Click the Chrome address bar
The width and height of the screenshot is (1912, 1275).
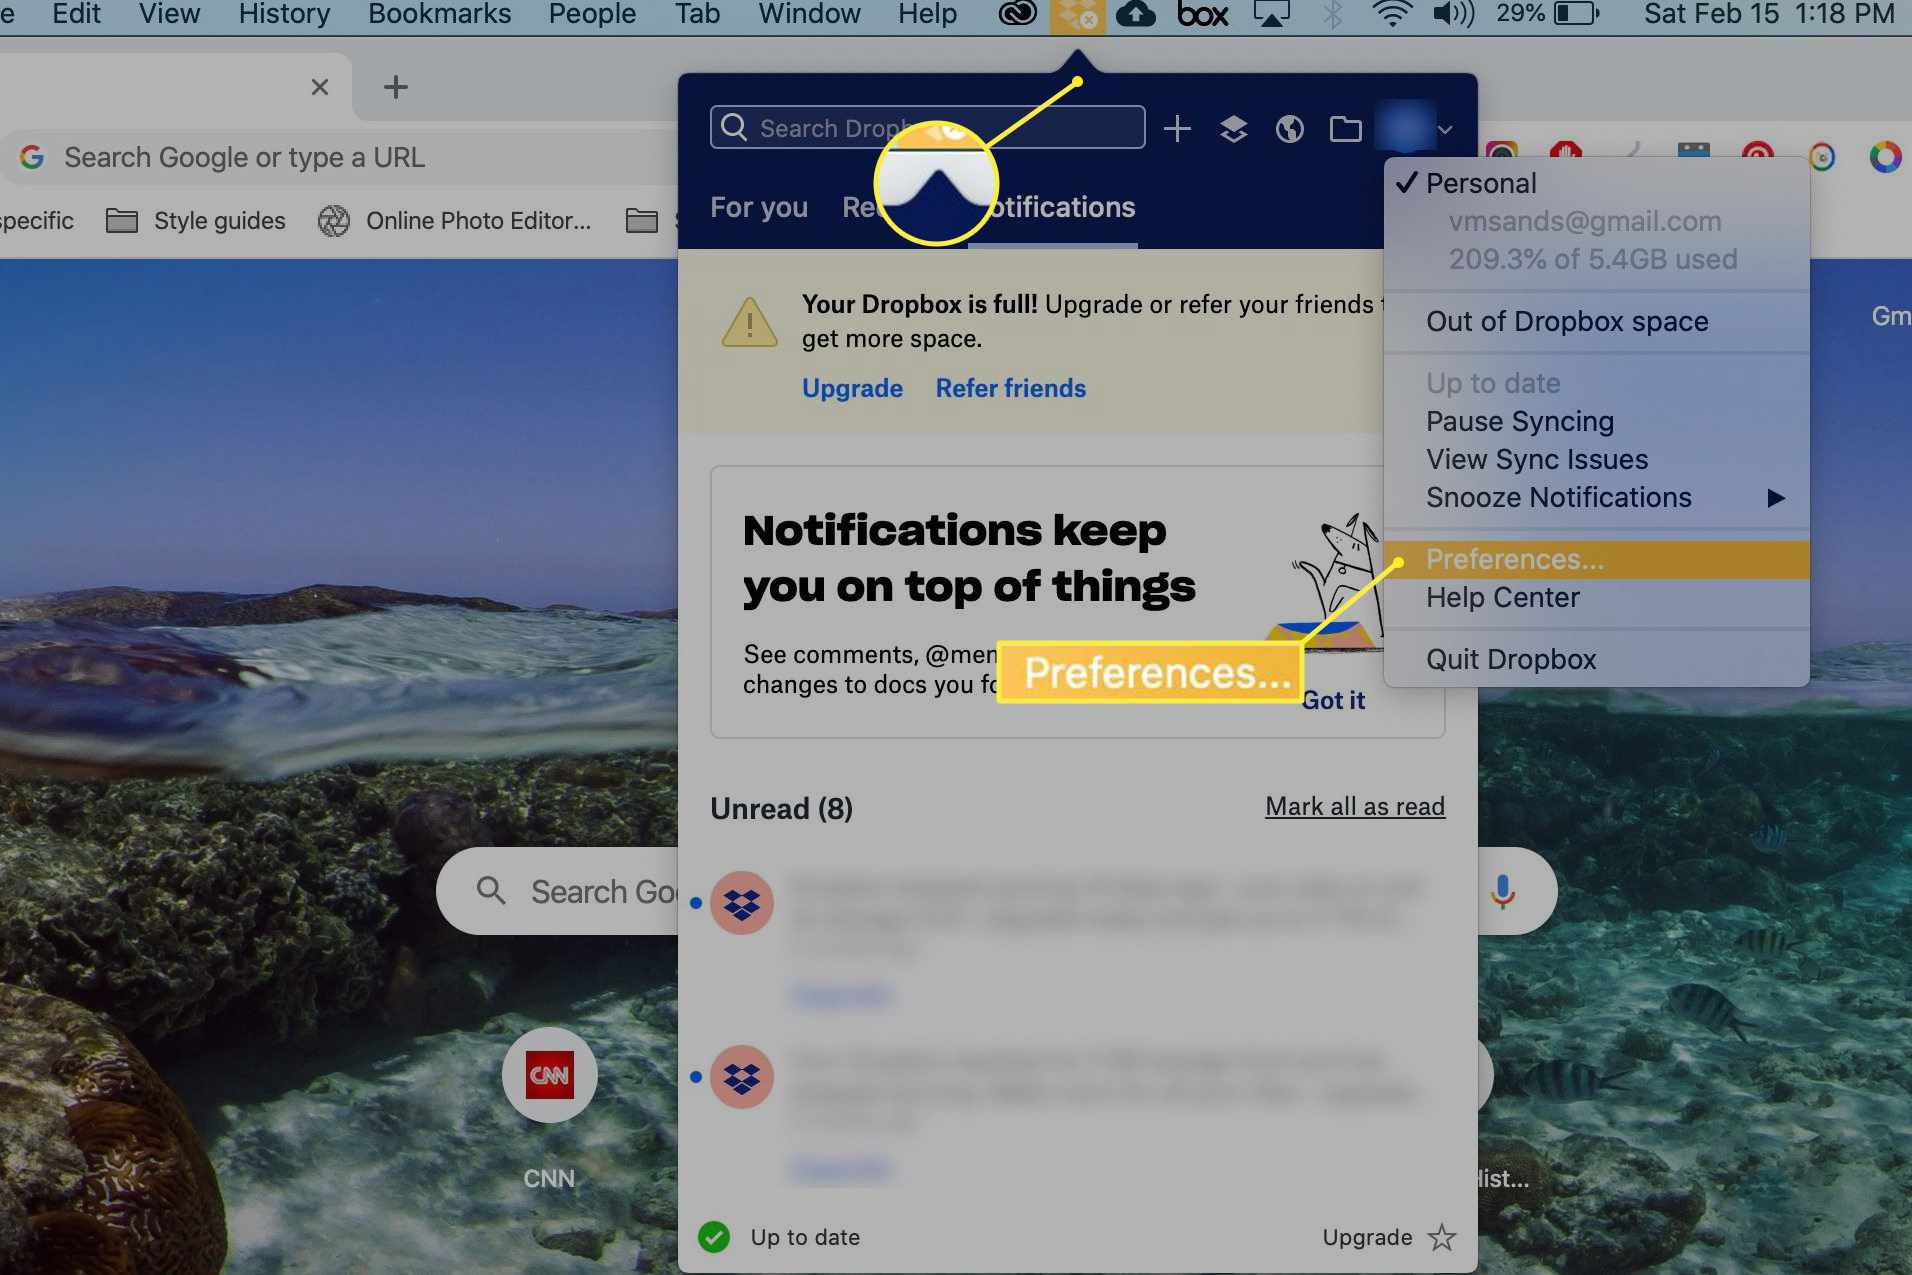[x=340, y=157]
